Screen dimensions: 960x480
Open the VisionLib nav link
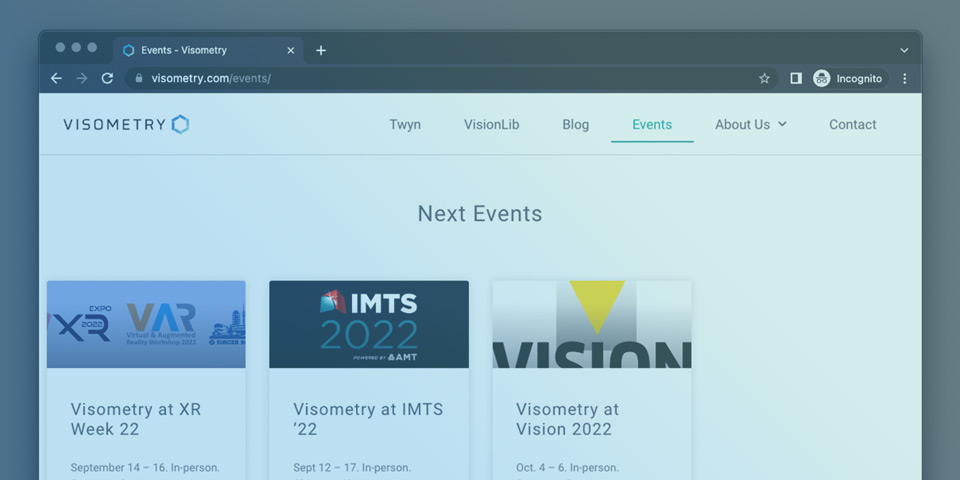click(491, 124)
